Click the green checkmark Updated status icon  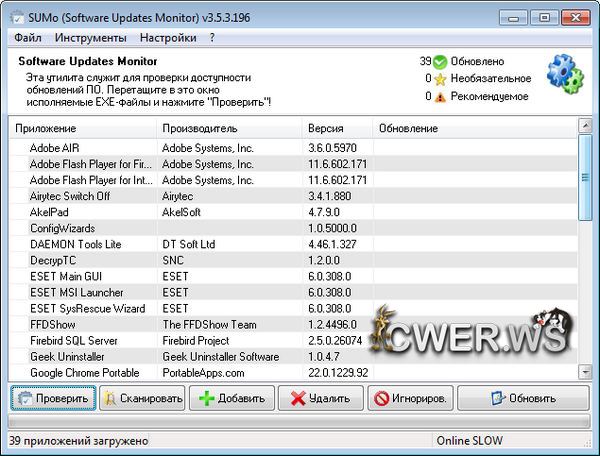pos(440,61)
